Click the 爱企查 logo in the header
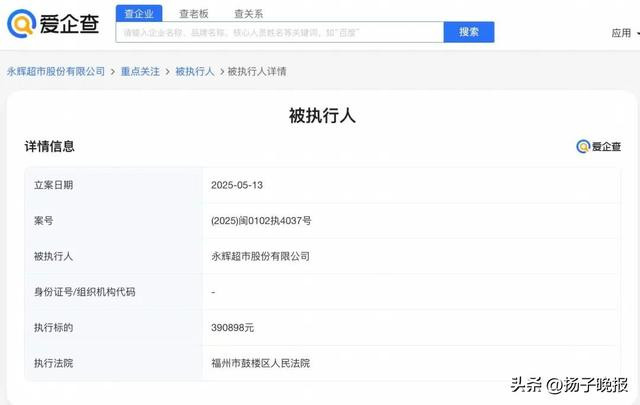The height and width of the screenshot is (405, 640). [x=53, y=24]
